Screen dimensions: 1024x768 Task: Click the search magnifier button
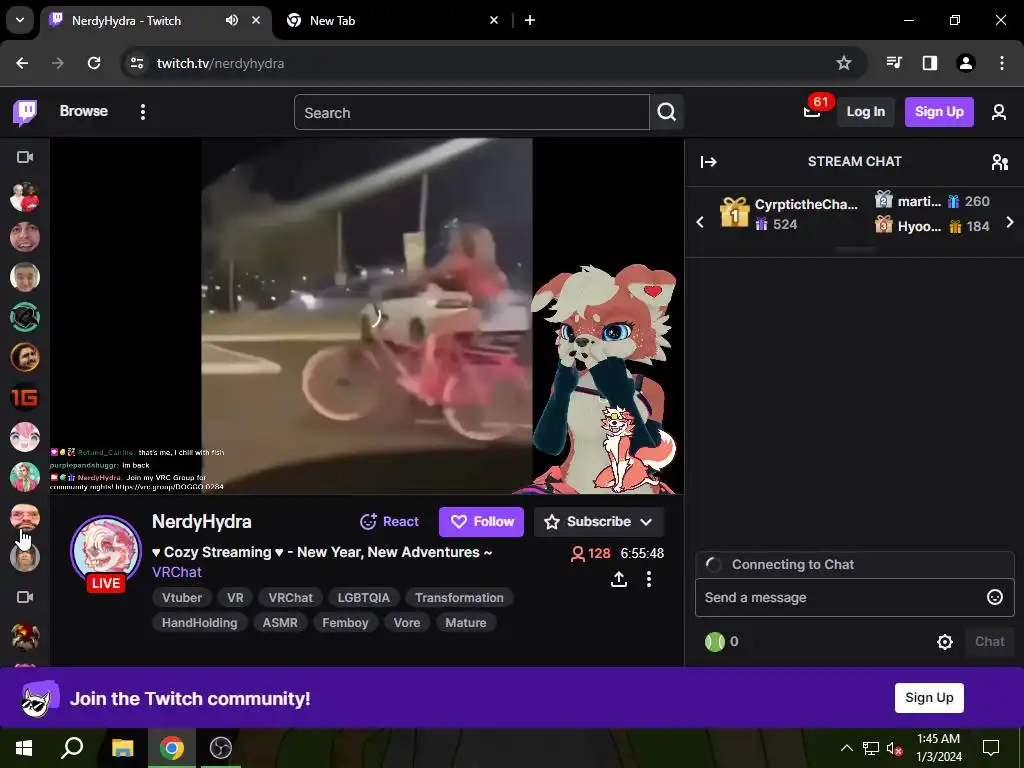click(667, 112)
